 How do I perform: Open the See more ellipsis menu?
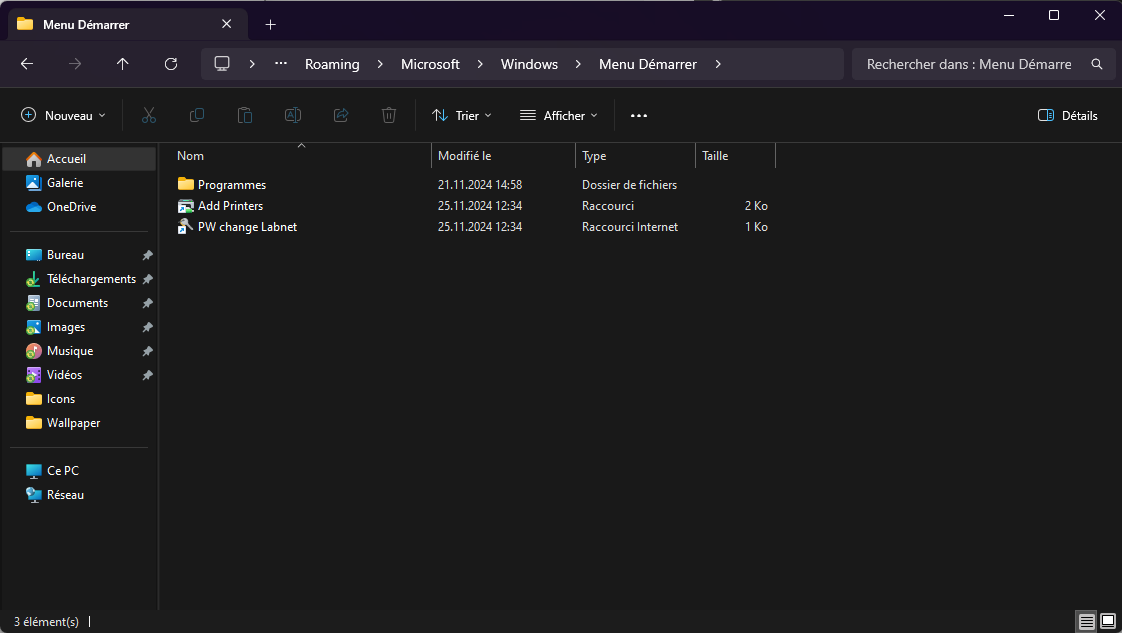pos(639,116)
